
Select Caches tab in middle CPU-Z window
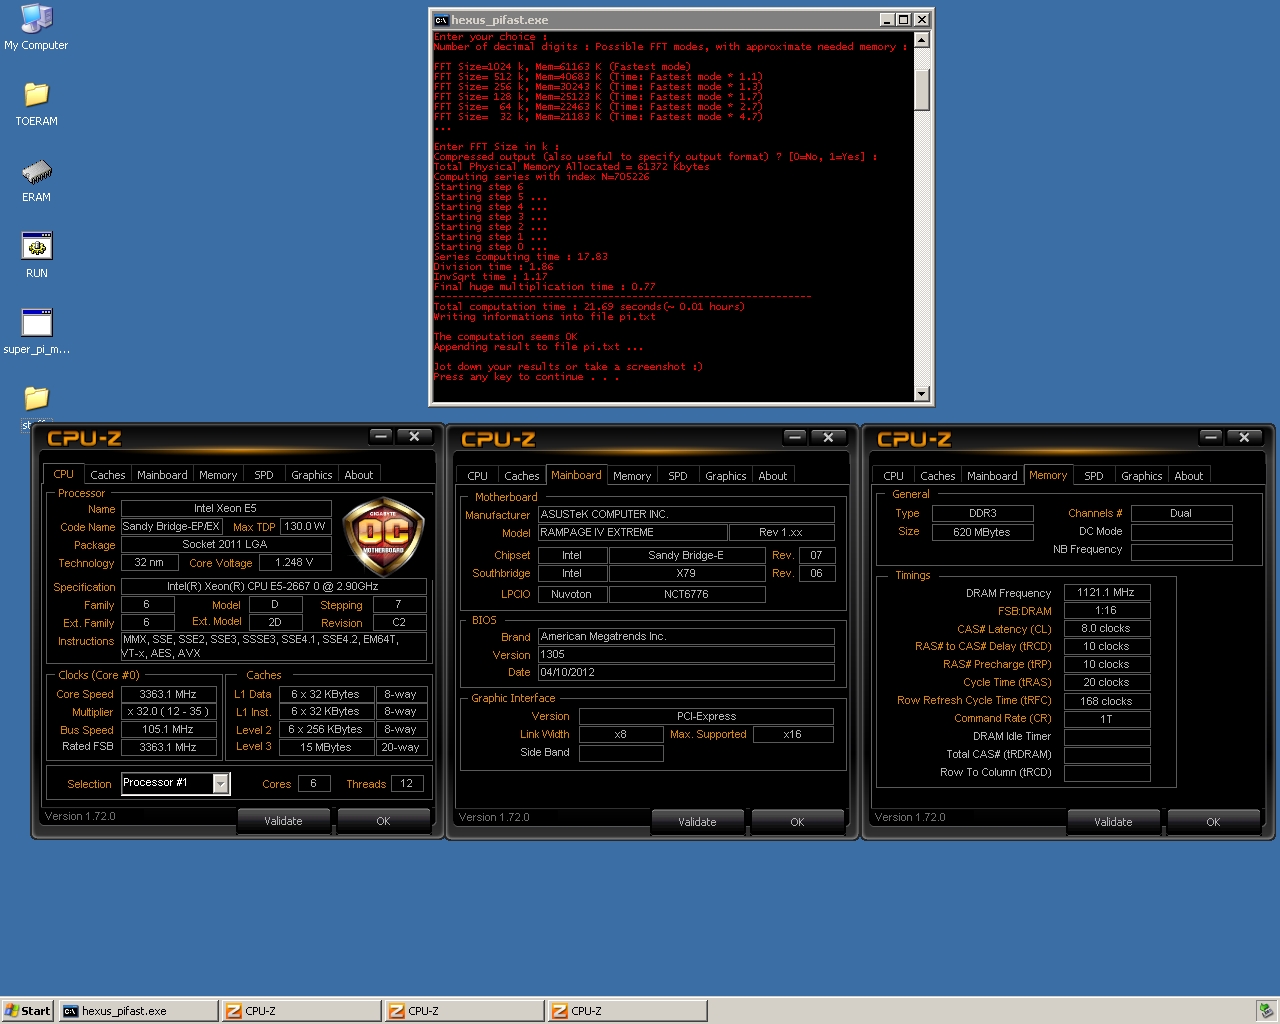(522, 476)
